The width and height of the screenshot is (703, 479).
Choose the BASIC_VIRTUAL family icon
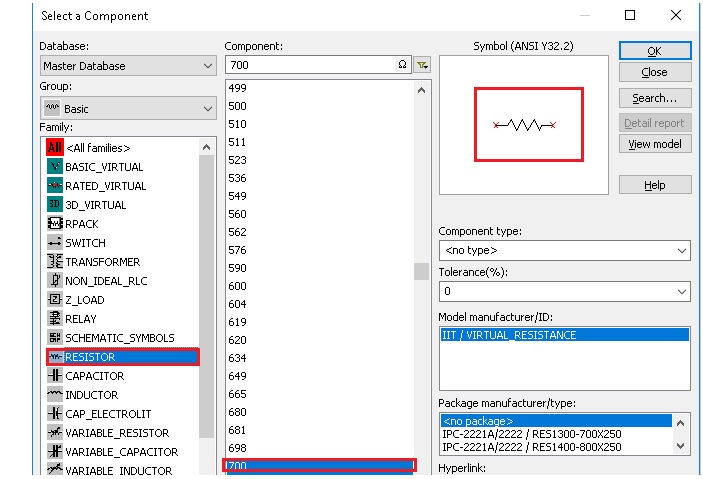click(55, 166)
